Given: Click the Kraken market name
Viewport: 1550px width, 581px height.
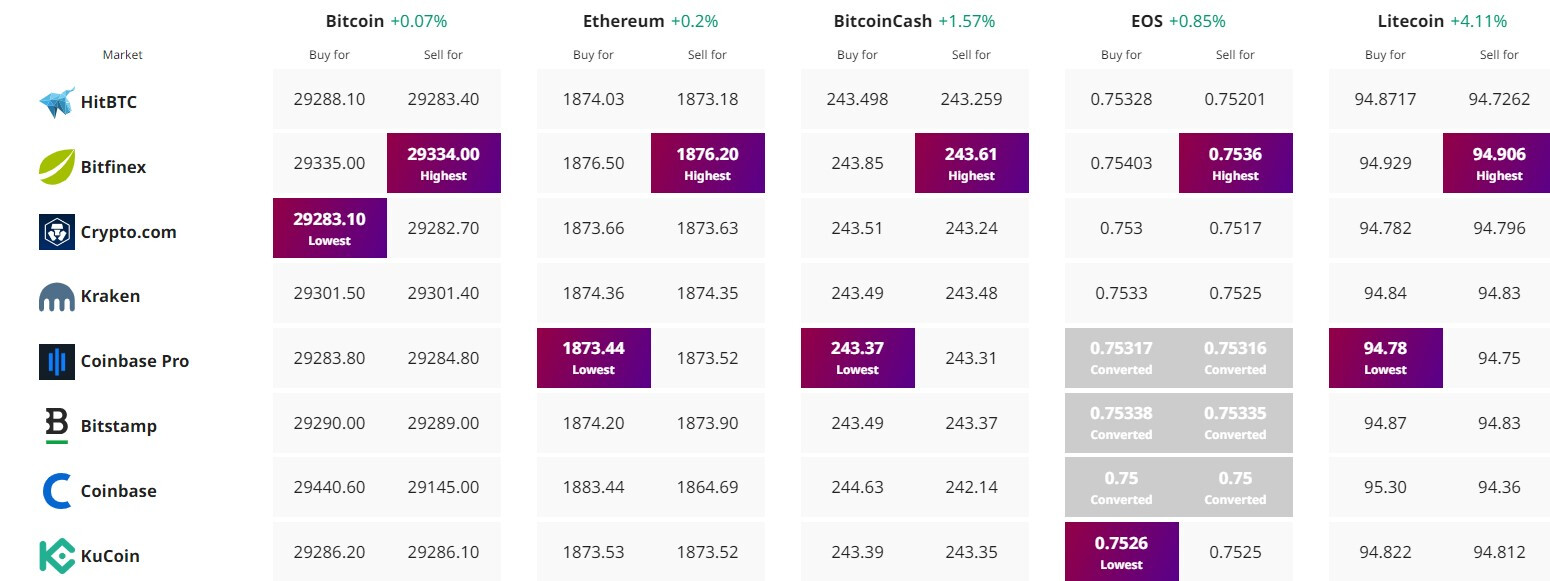Looking at the screenshot, I should point(110,297).
